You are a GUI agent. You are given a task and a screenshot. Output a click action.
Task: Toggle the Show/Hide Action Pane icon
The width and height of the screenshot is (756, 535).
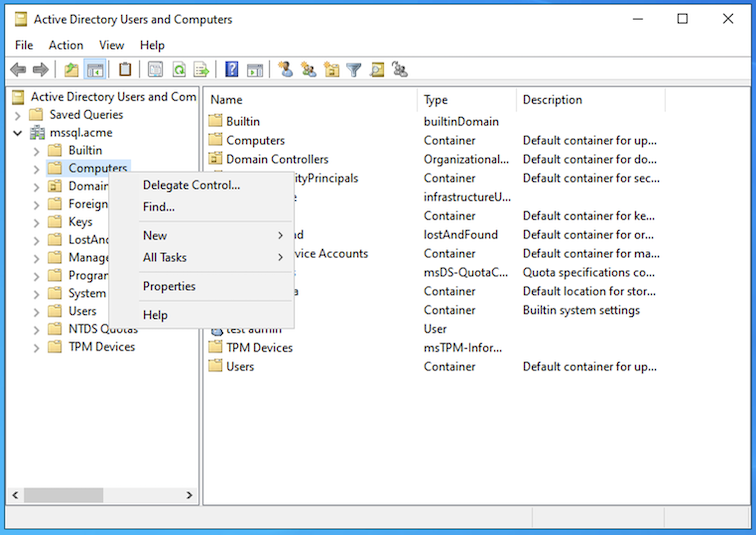click(x=255, y=70)
